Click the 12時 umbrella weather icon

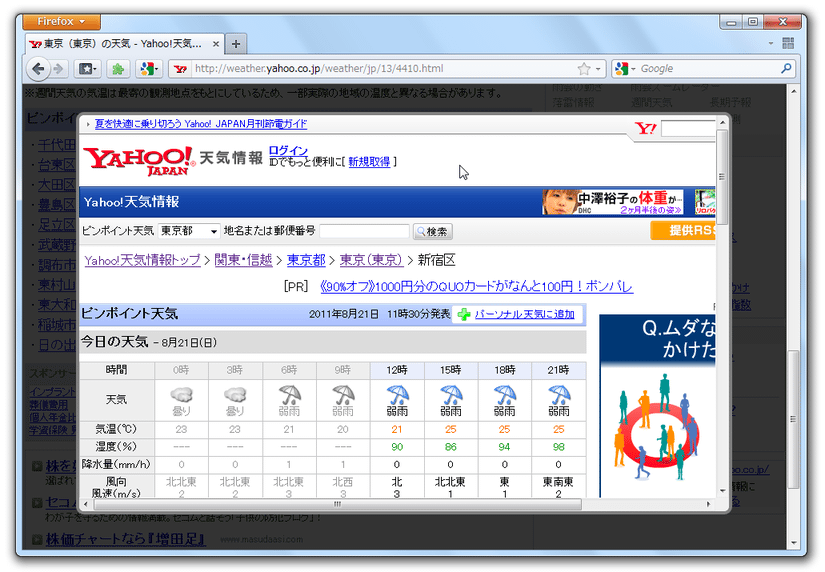coord(397,395)
